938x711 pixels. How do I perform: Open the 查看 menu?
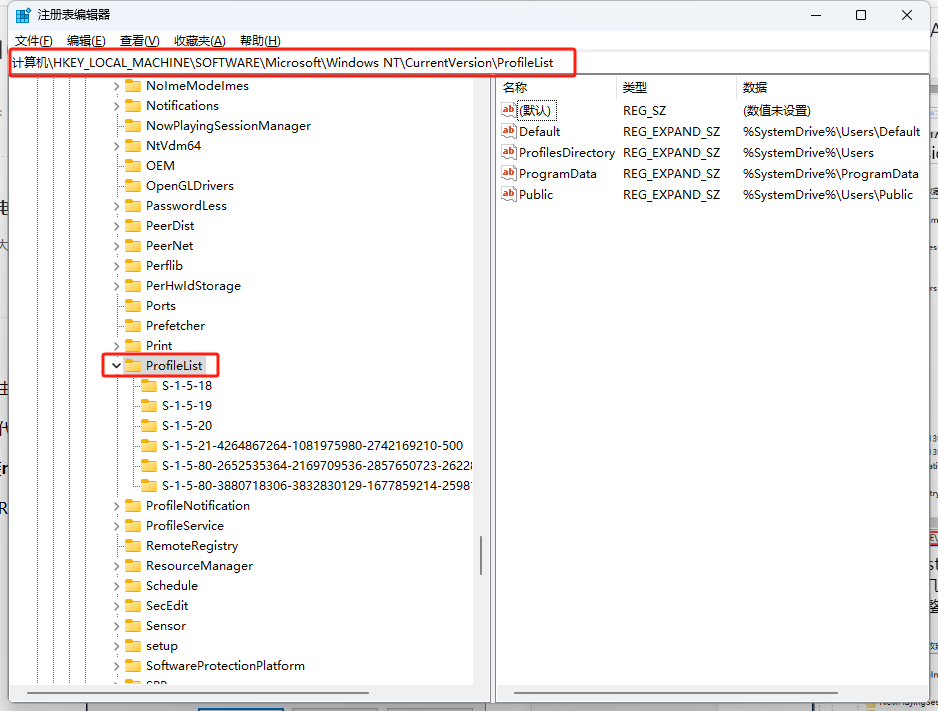pyautogui.click(x=140, y=40)
